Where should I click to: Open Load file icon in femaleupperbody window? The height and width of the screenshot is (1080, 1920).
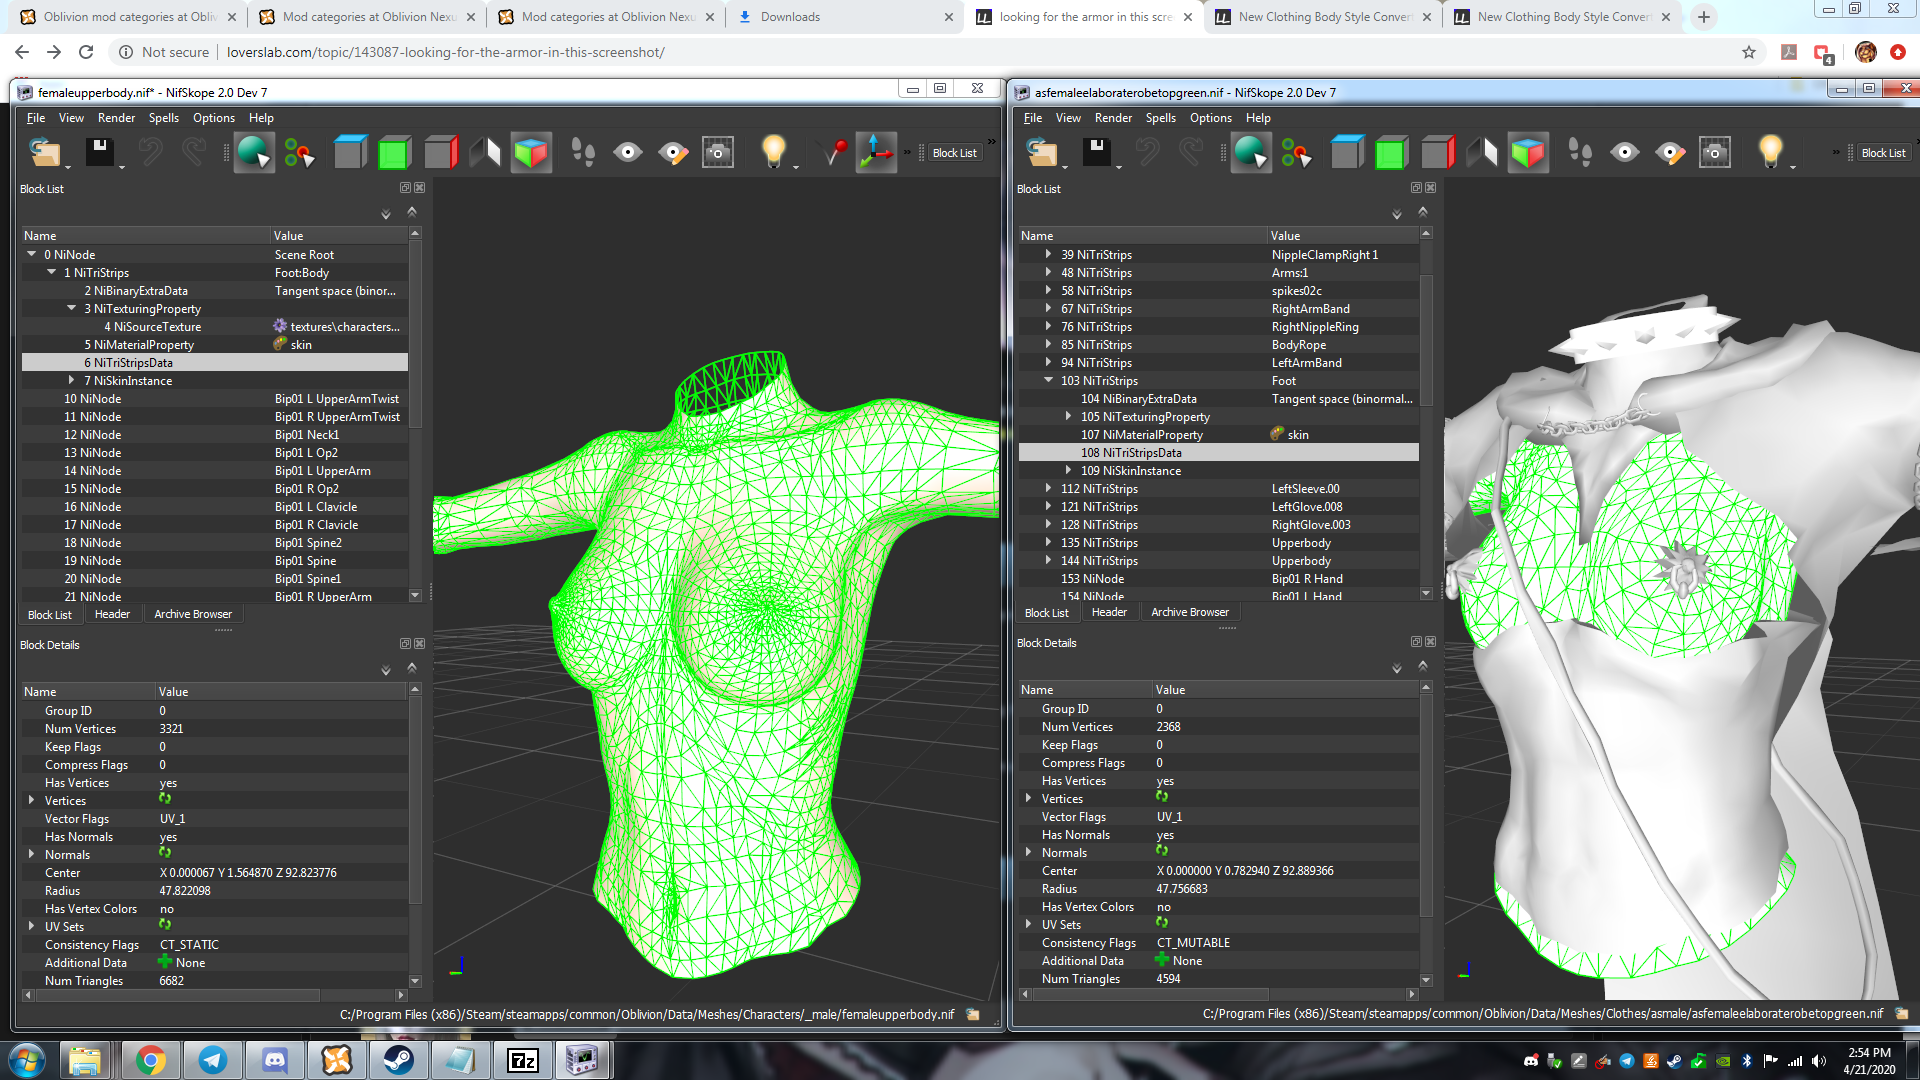click(46, 153)
